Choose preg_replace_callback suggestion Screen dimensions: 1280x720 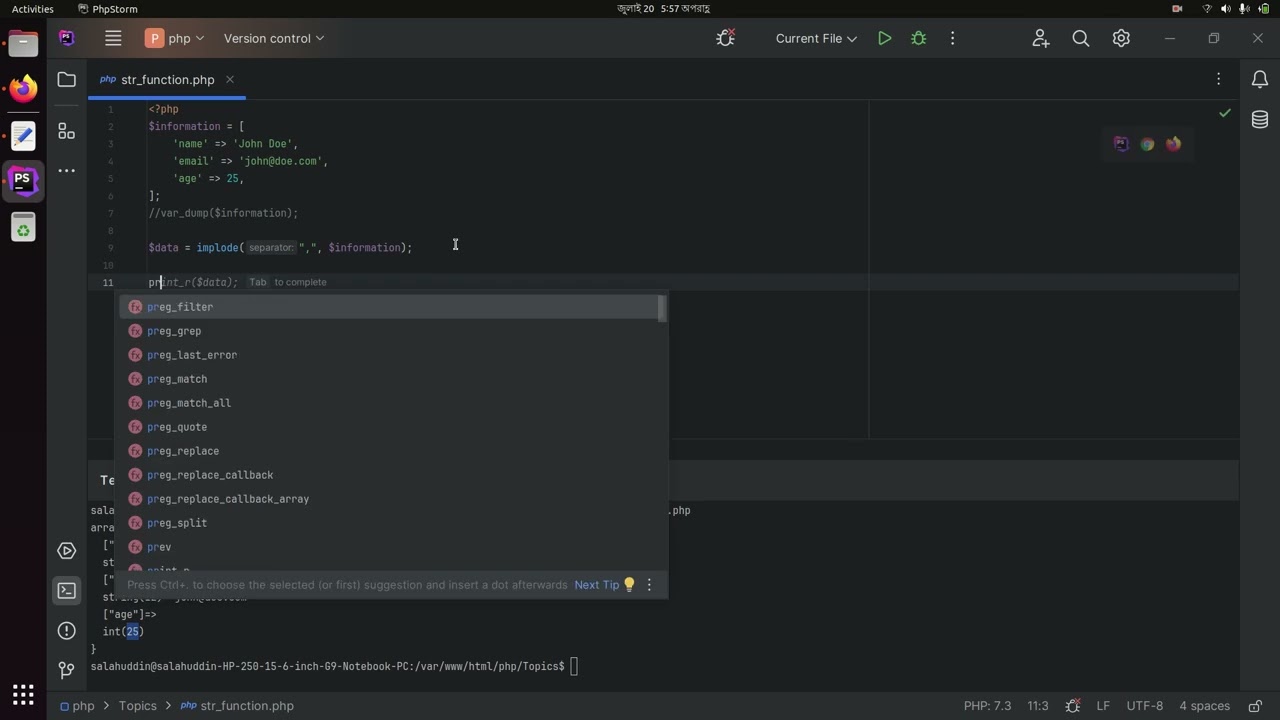(x=388, y=475)
